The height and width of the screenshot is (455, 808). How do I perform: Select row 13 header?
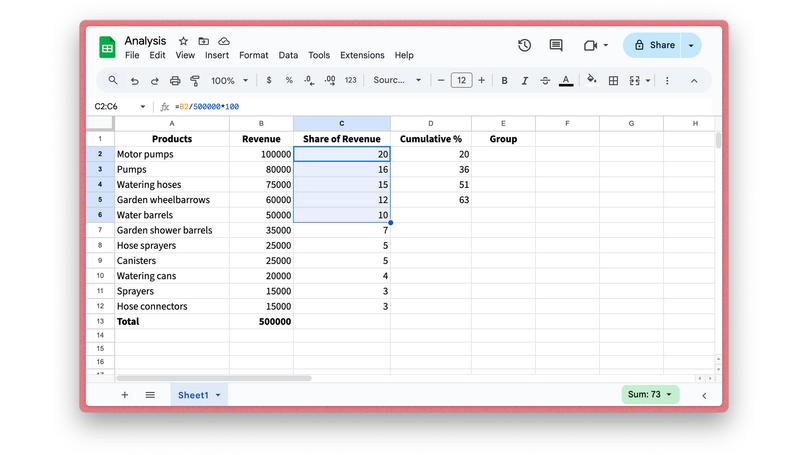pyautogui.click(x=100, y=322)
